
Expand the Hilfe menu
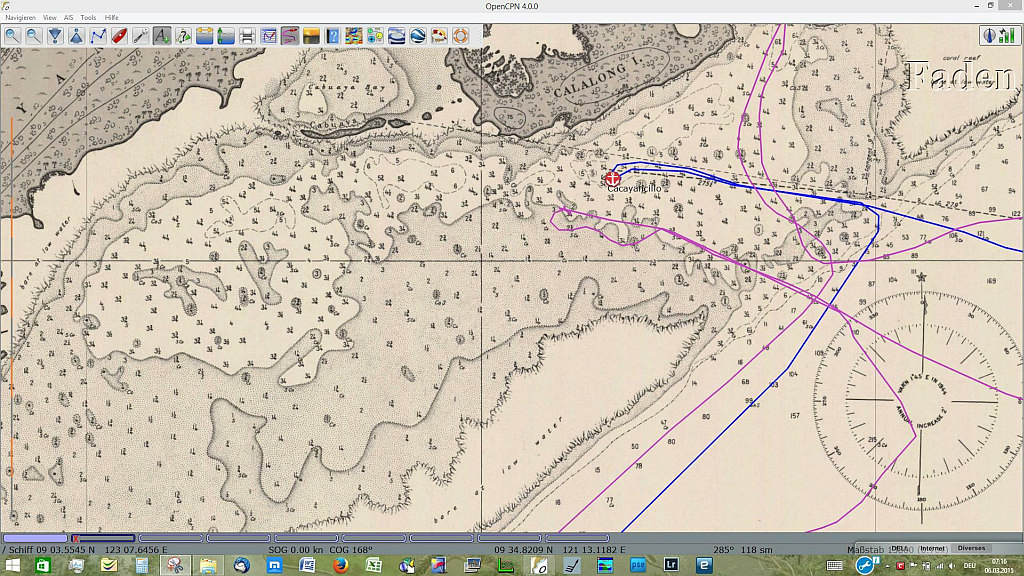[x=111, y=18]
